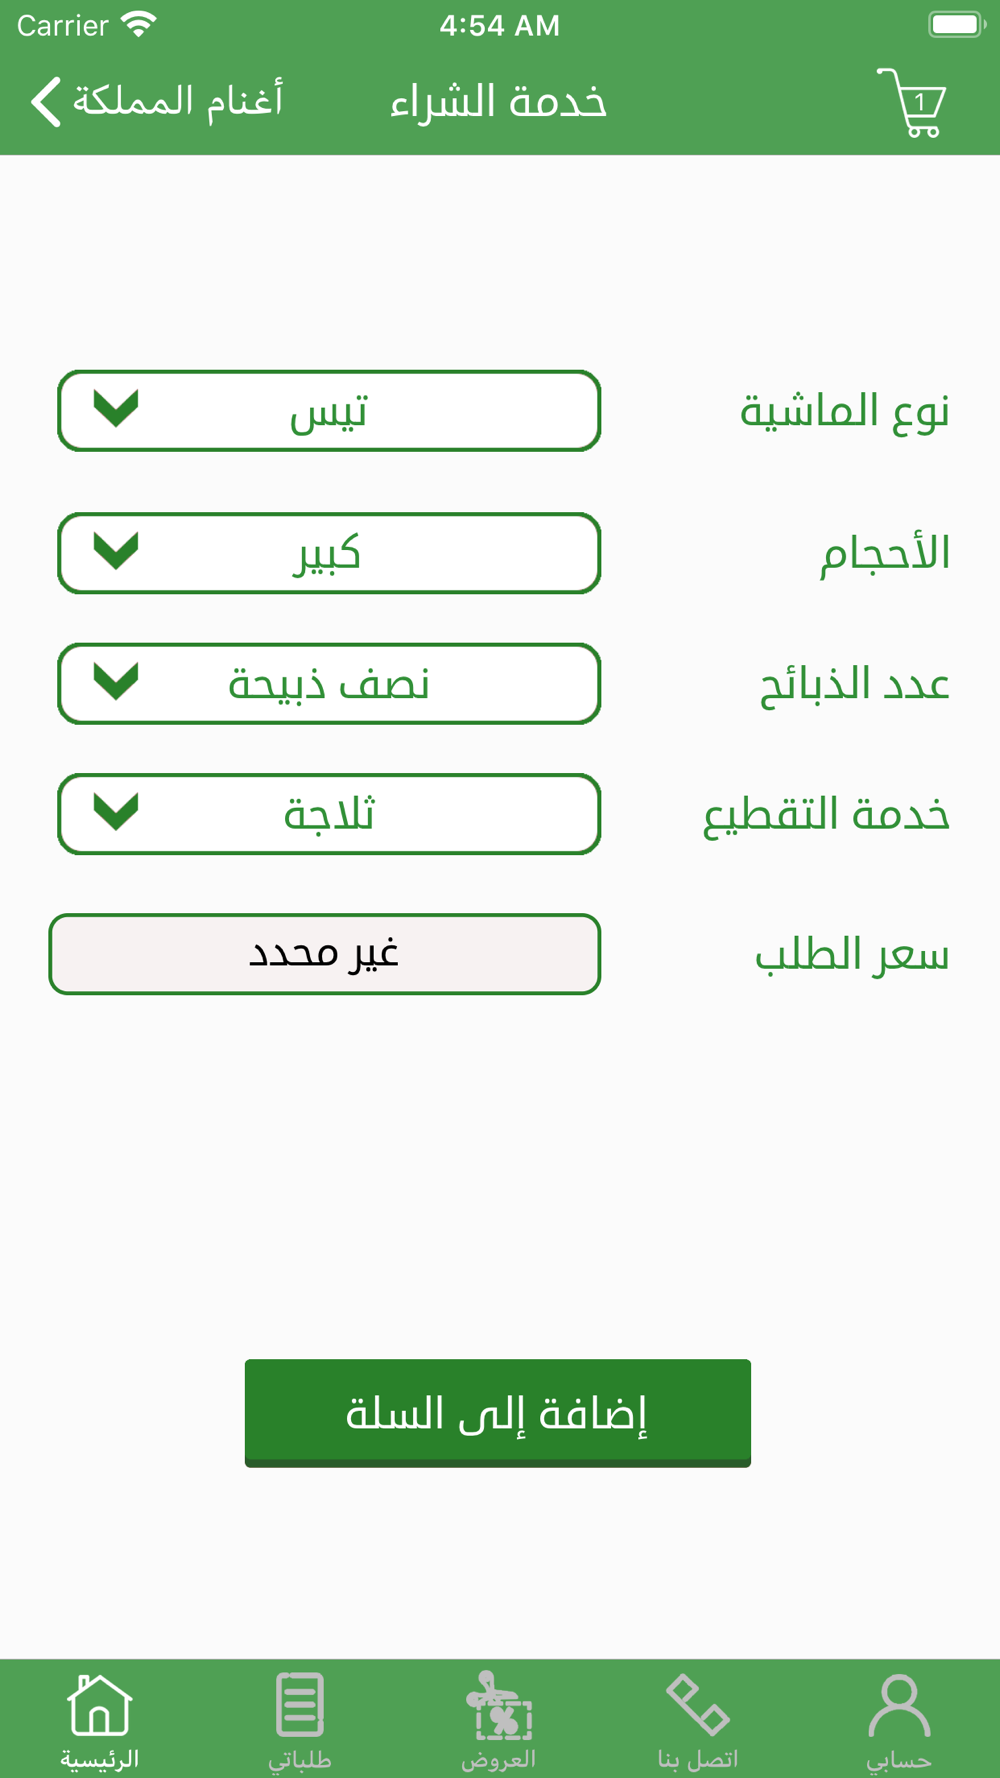Click the chevron arrow in livestock type field
Screen dimensions: 1000x1778
click(116, 408)
